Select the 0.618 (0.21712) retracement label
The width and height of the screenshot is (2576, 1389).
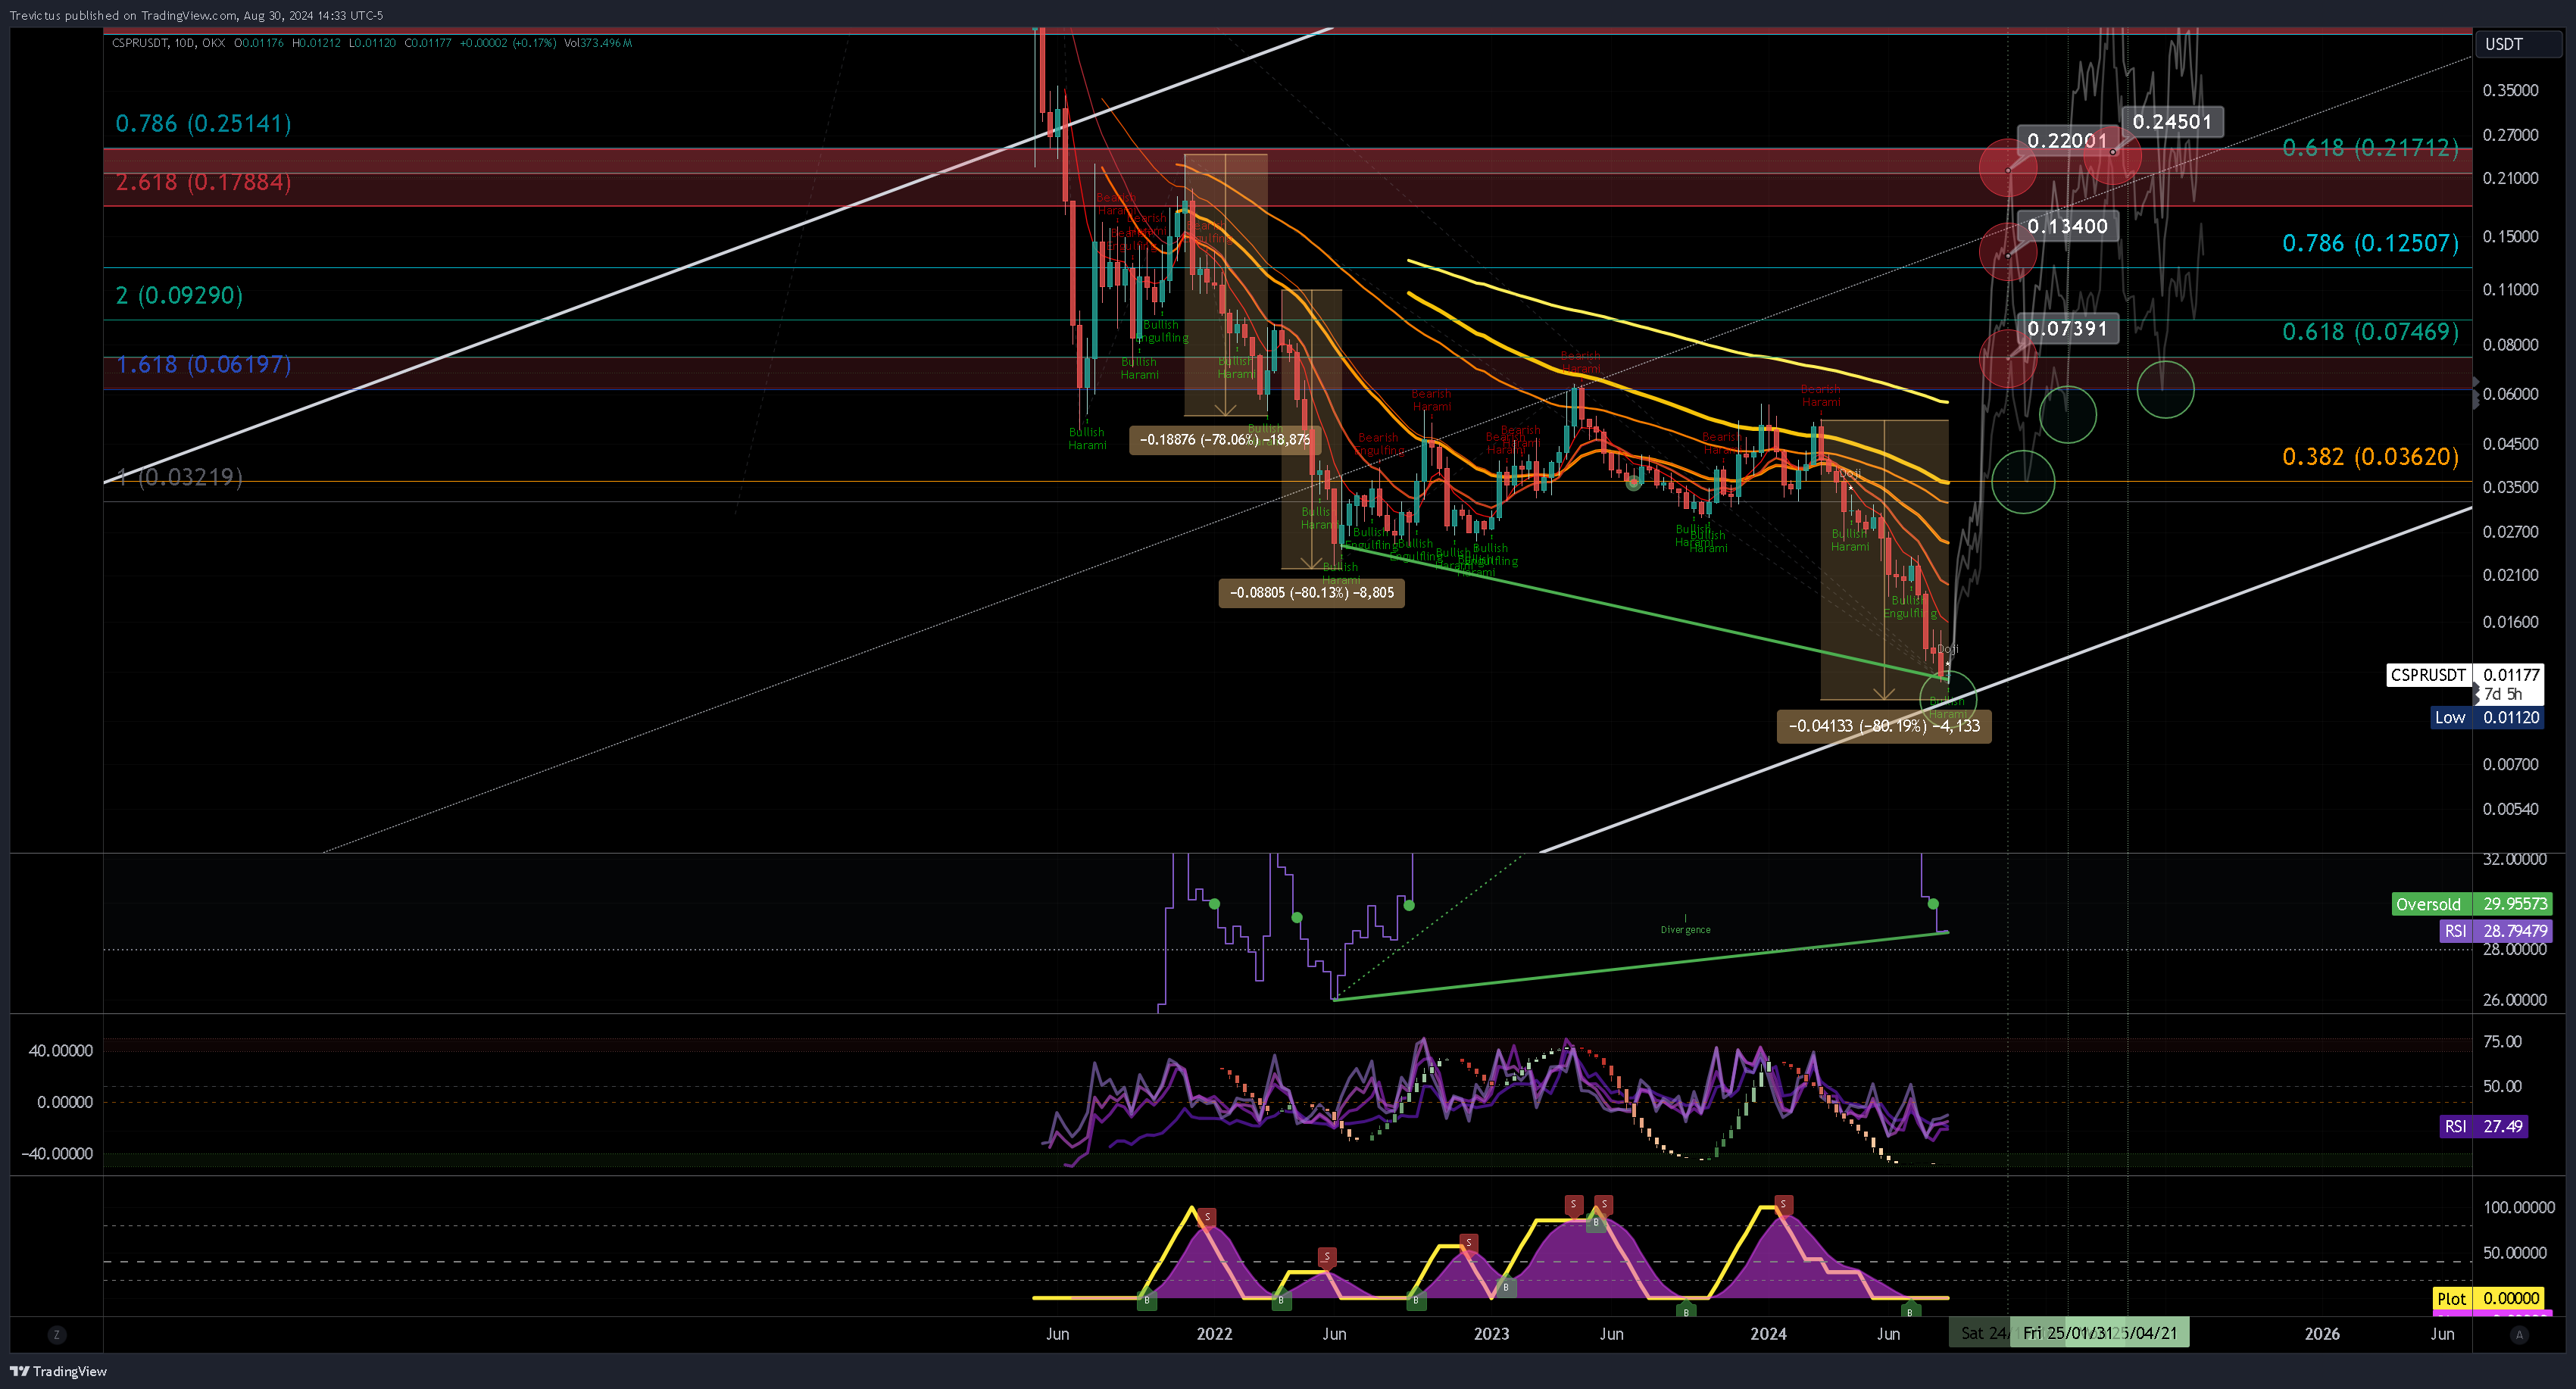point(2370,148)
